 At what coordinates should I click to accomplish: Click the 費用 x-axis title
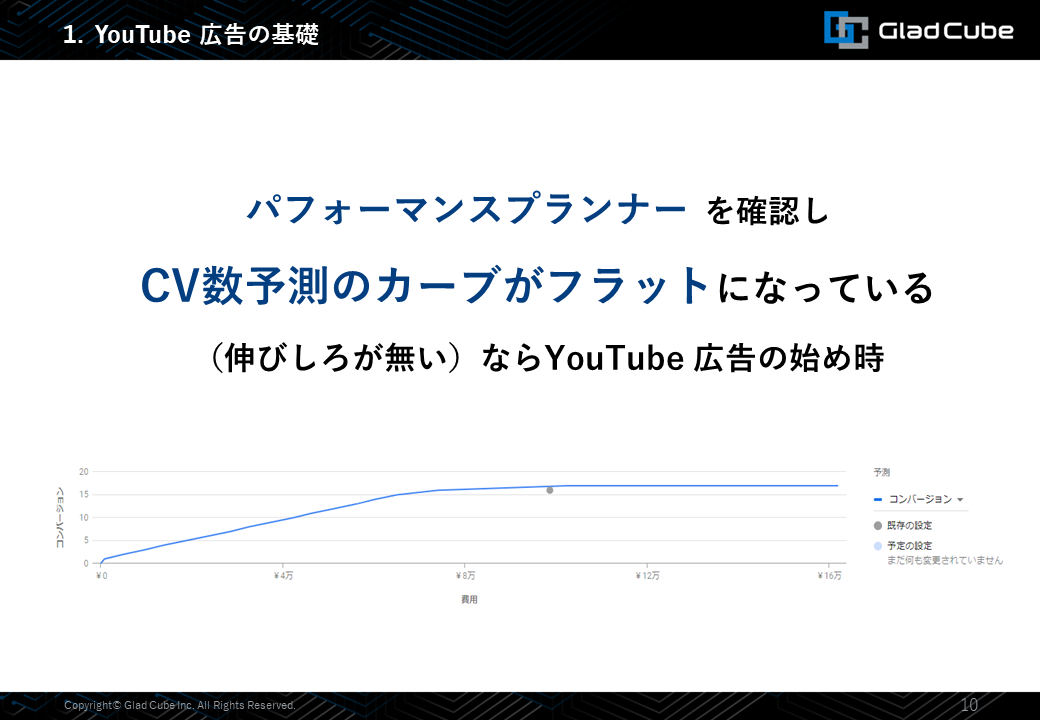(x=469, y=599)
